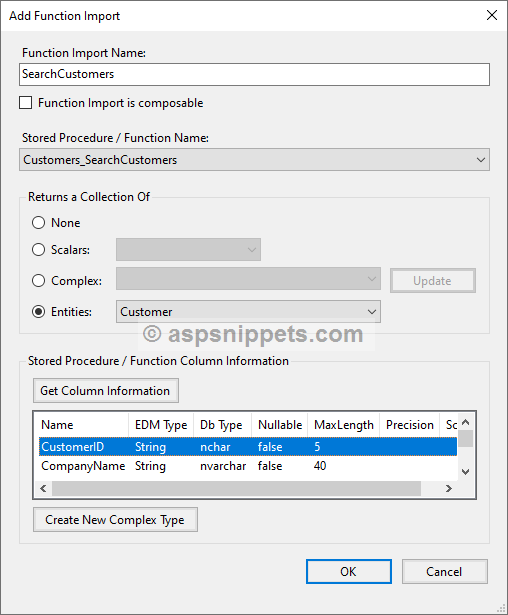Select the CompanyName row in column list

click(248, 466)
